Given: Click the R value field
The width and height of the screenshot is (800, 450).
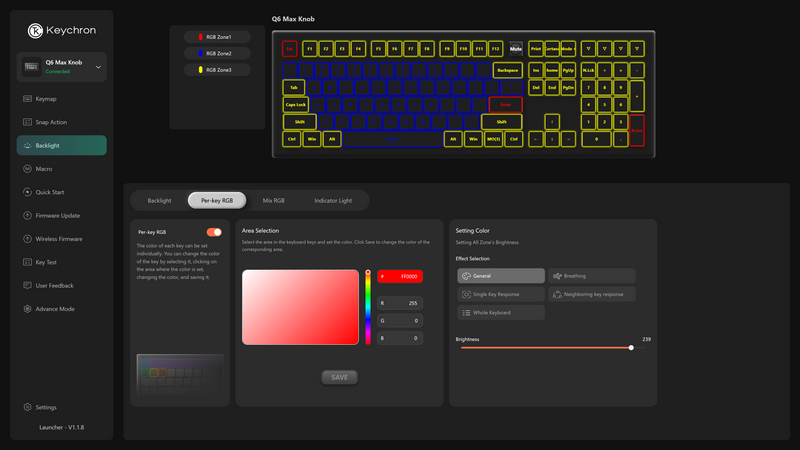Looking at the screenshot, I should (x=400, y=303).
